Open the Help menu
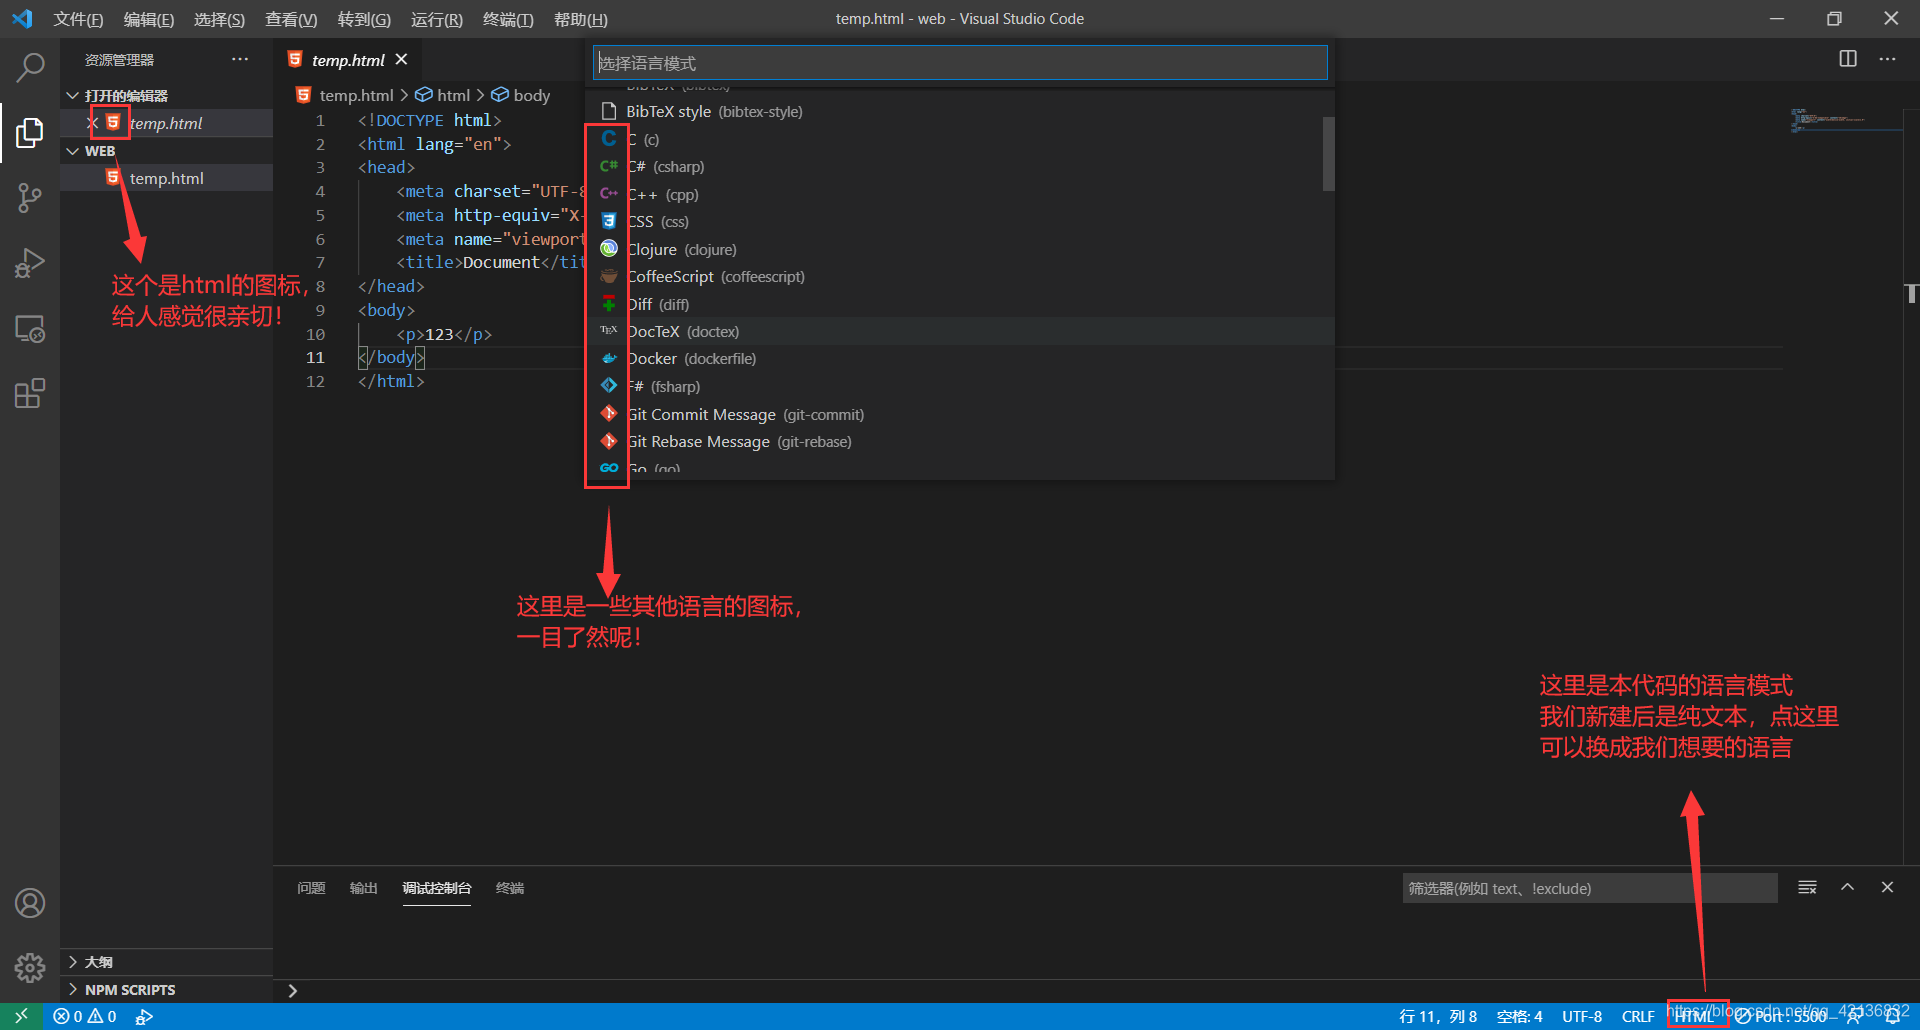Image resolution: width=1920 pixels, height=1030 pixels. point(580,19)
